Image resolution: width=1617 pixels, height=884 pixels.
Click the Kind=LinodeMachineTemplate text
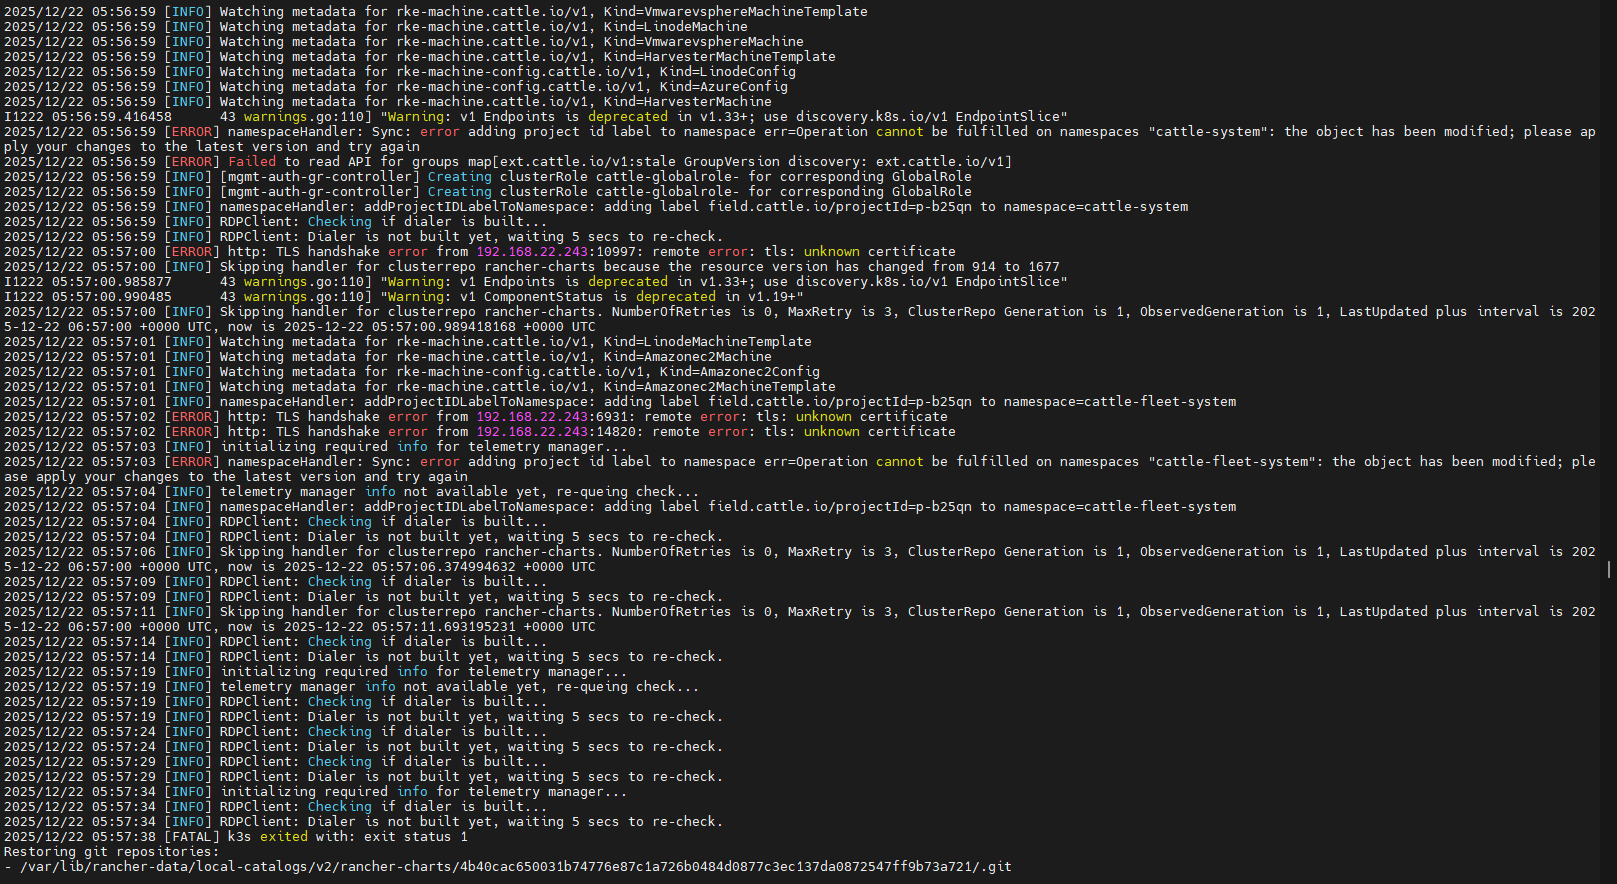click(708, 342)
